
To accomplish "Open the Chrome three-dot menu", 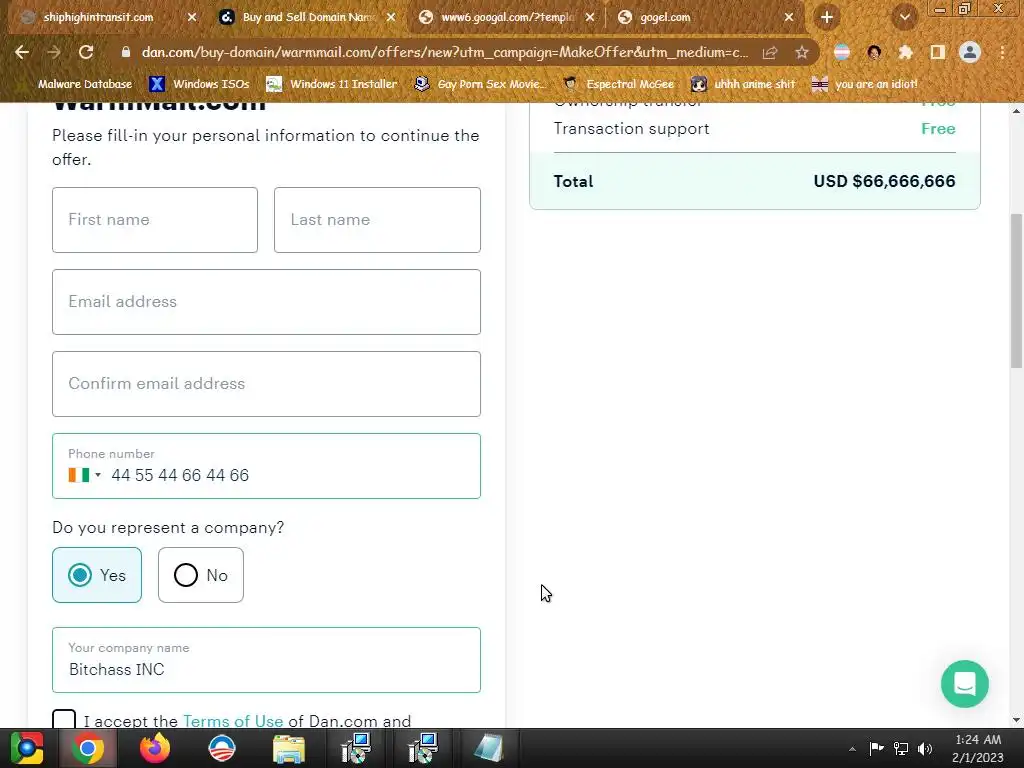I will point(1002,52).
